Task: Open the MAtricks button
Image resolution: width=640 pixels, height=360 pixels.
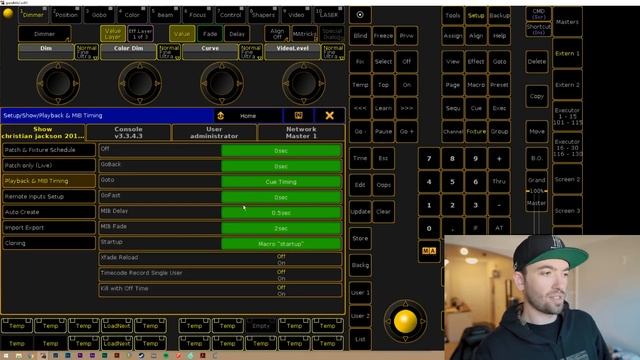Action: (x=304, y=34)
